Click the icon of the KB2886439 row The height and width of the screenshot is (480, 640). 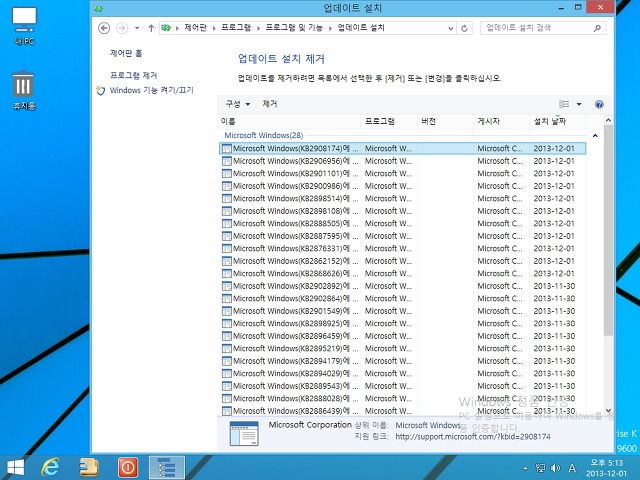click(x=227, y=411)
